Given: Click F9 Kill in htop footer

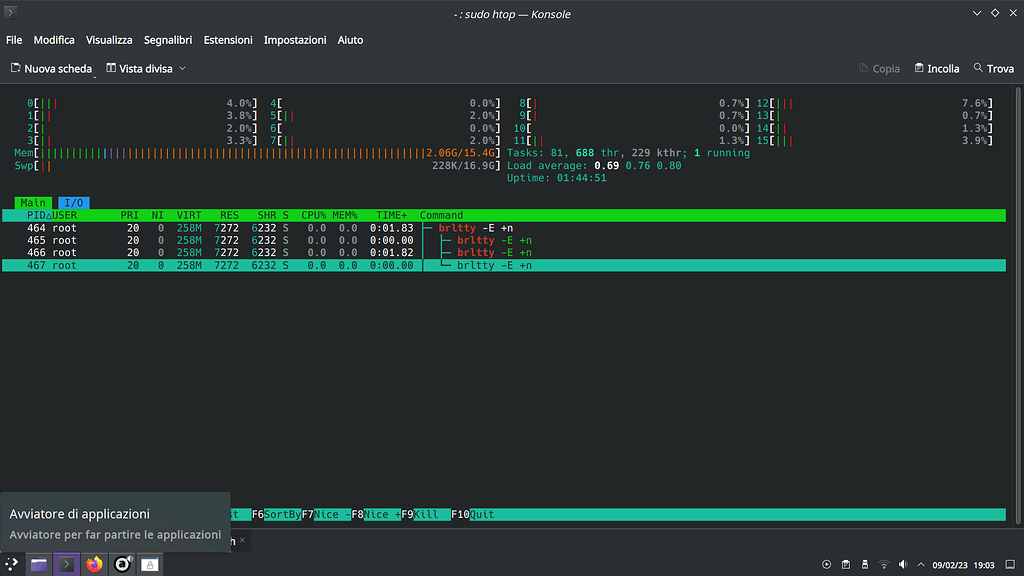Looking at the screenshot, I should coord(426,515).
